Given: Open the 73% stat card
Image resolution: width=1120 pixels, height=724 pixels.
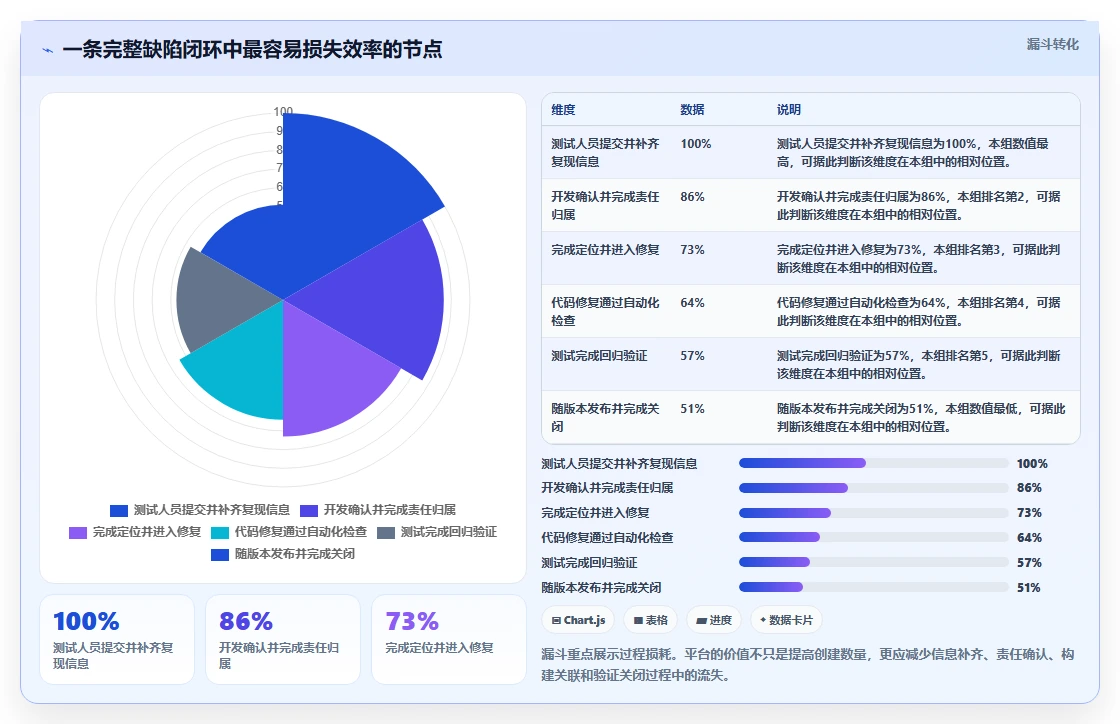Looking at the screenshot, I should pyautogui.click(x=449, y=640).
